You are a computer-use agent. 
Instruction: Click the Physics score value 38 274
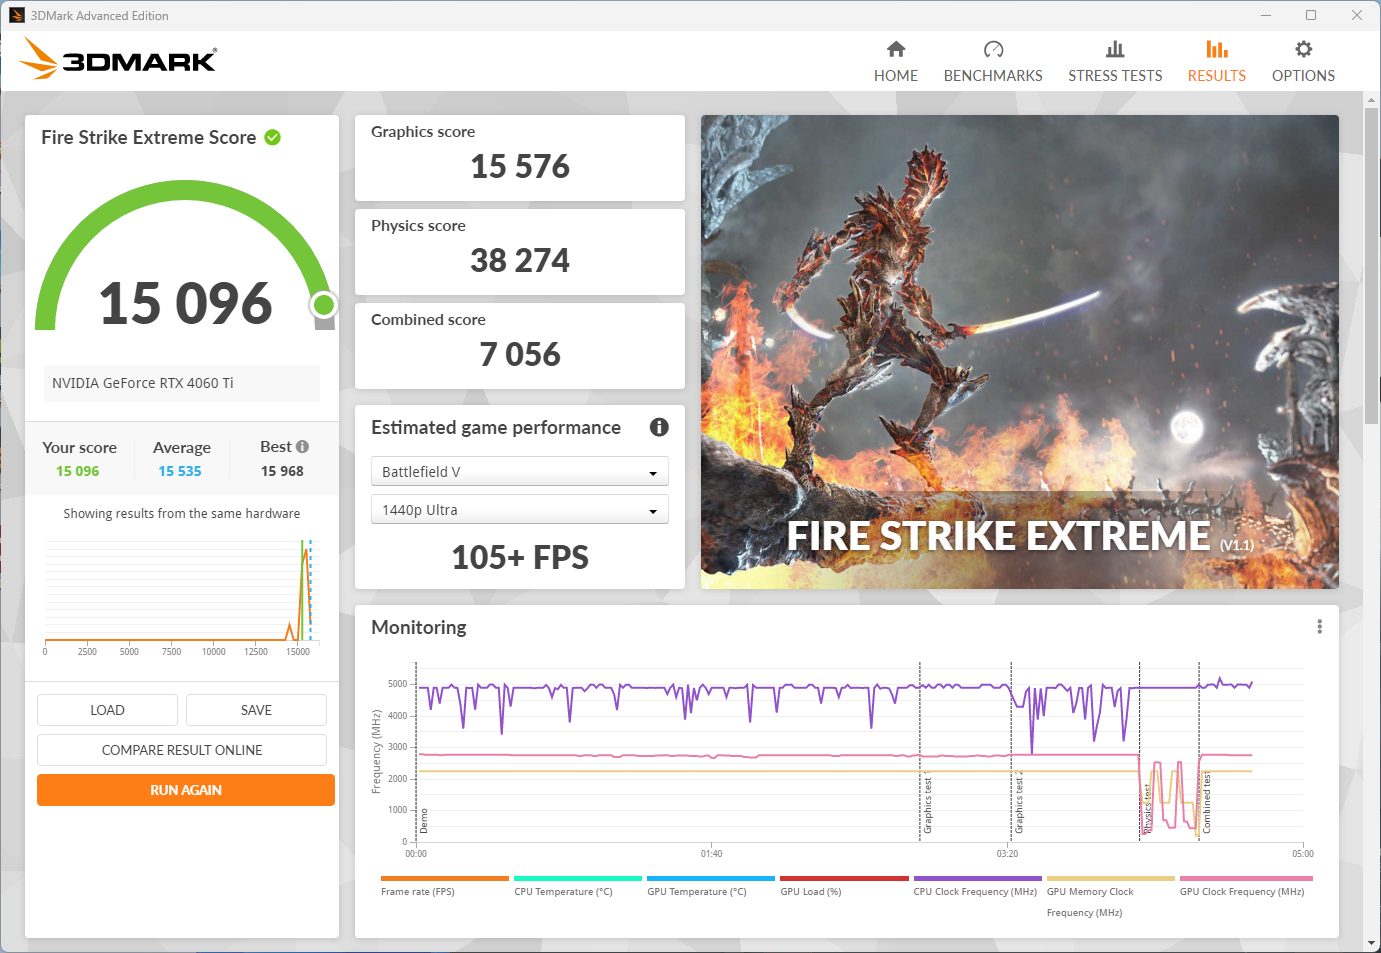(520, 260)
